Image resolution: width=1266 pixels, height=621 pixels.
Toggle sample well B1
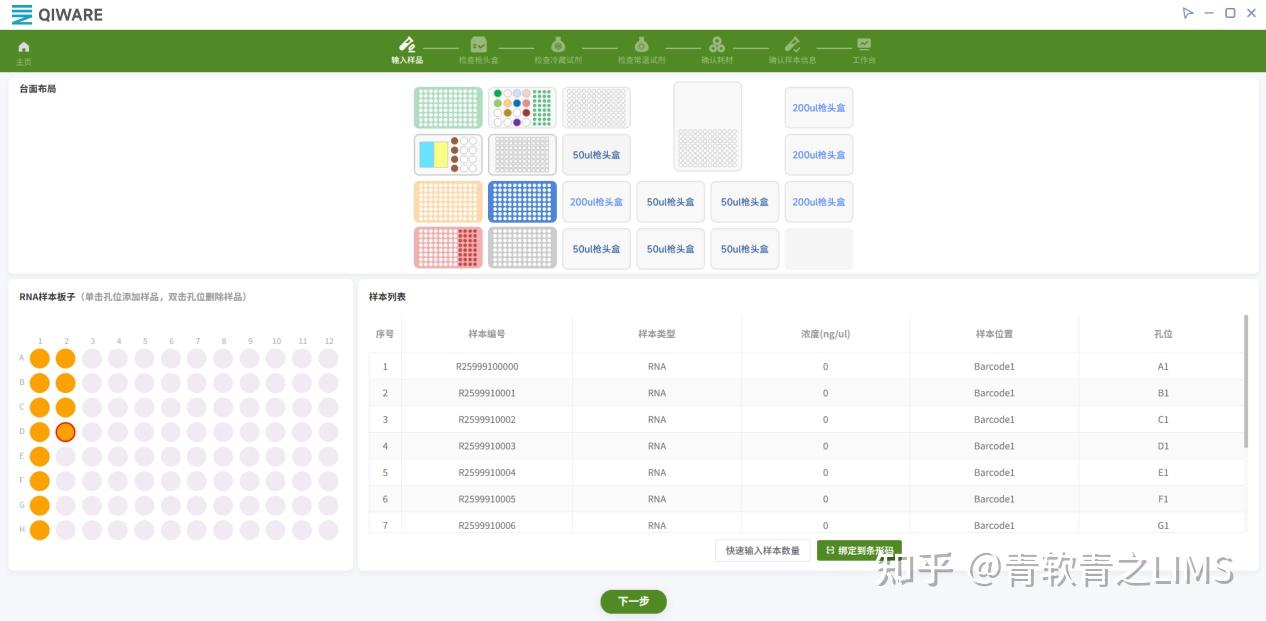[40, 383]
